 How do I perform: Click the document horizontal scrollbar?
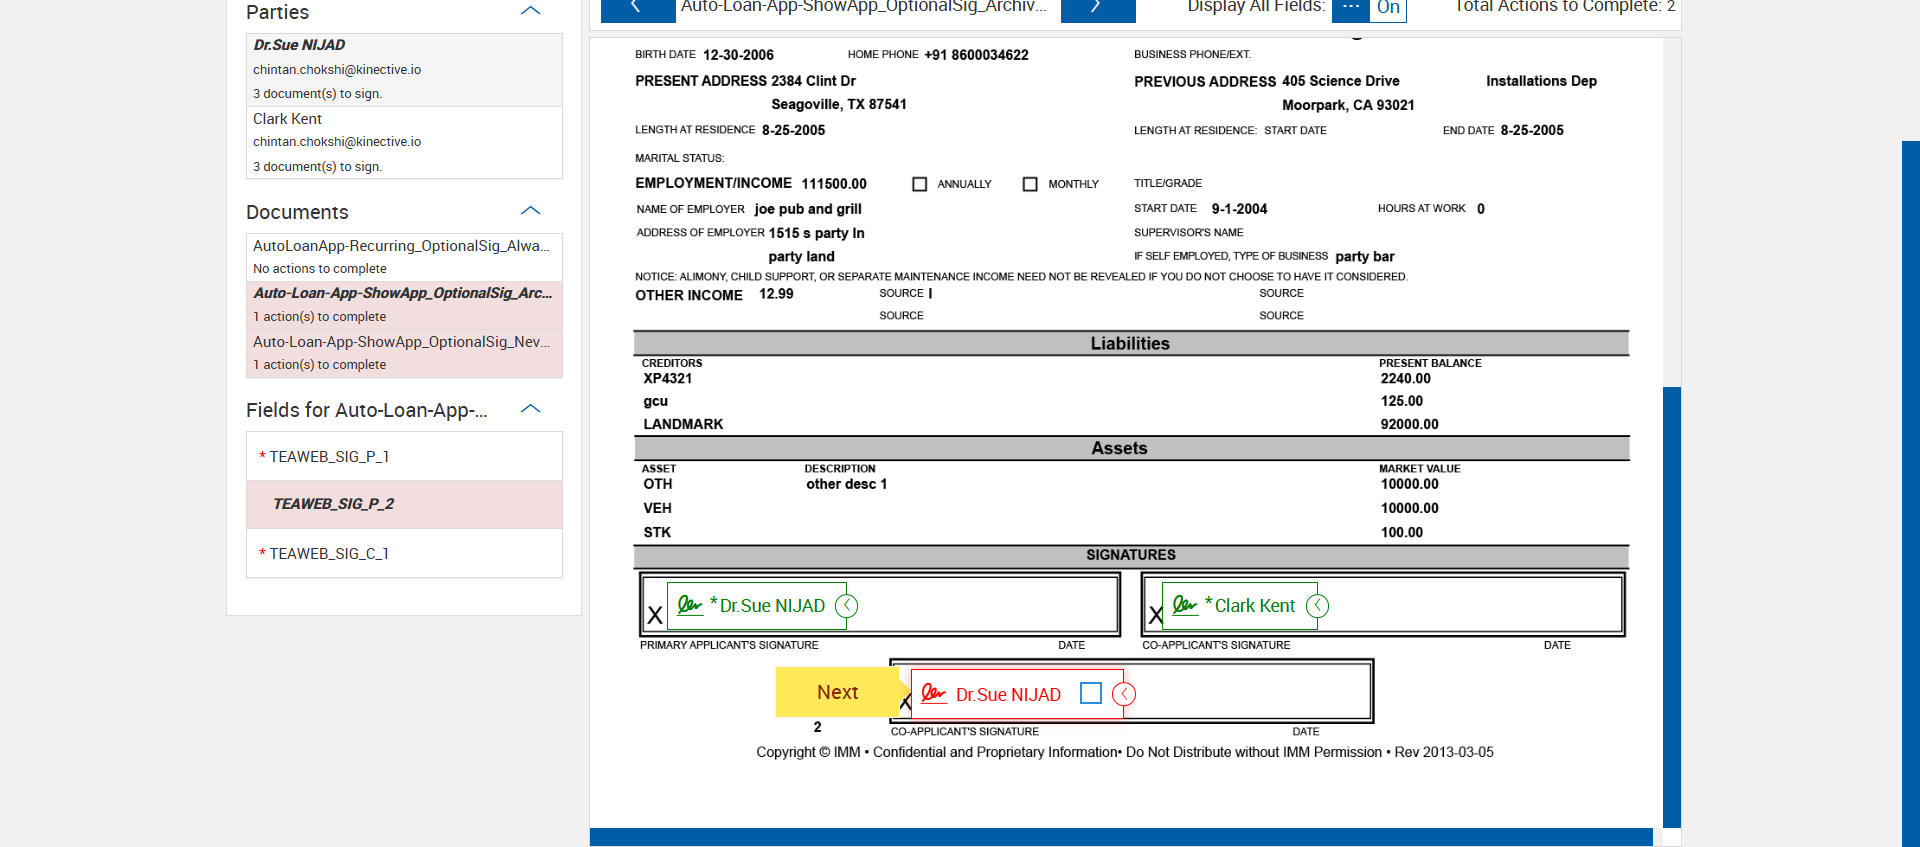click(1121, 837)
